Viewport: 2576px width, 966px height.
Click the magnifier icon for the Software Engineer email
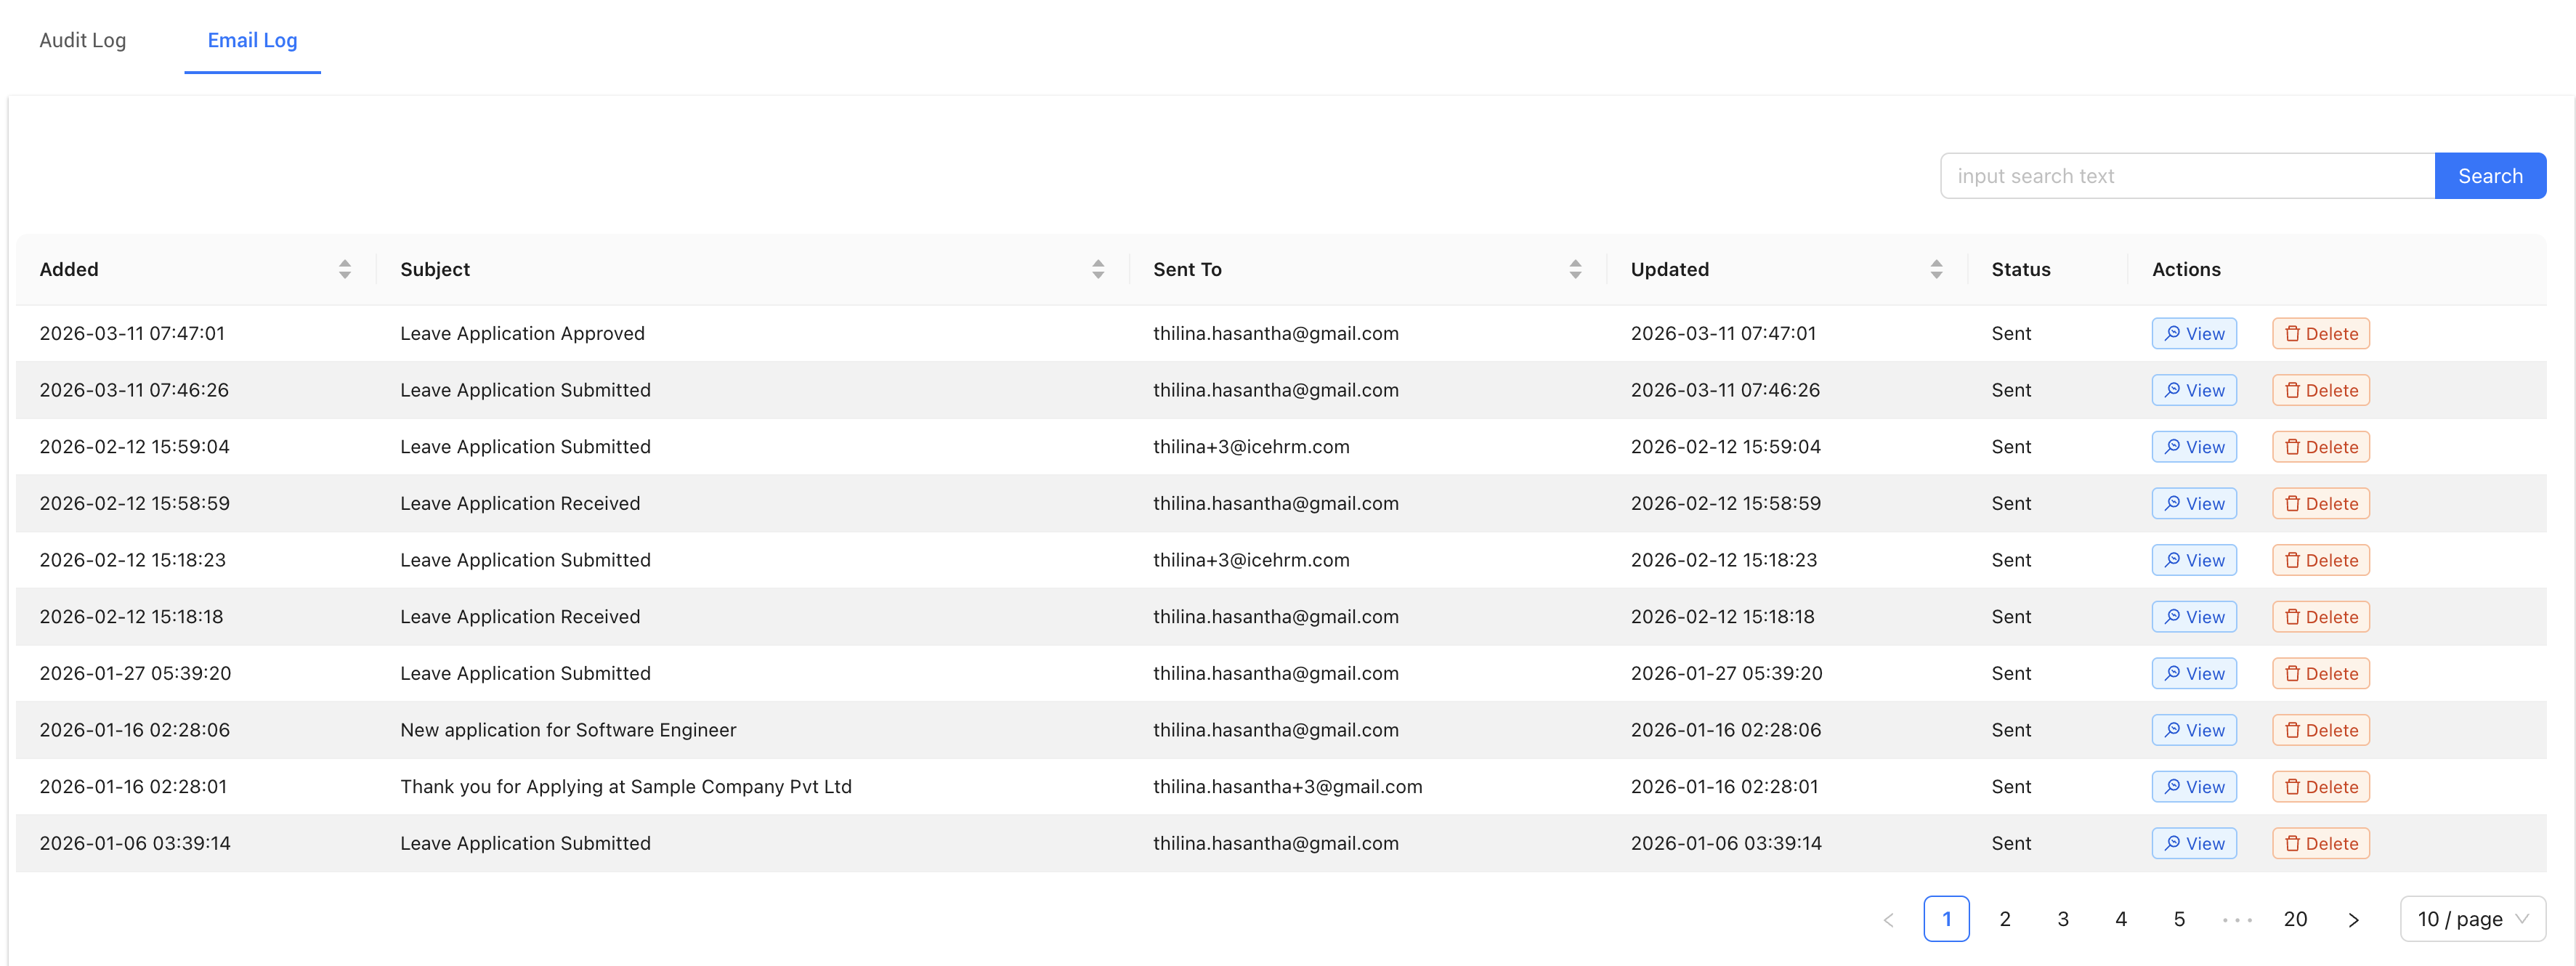tap(2172, 729)
